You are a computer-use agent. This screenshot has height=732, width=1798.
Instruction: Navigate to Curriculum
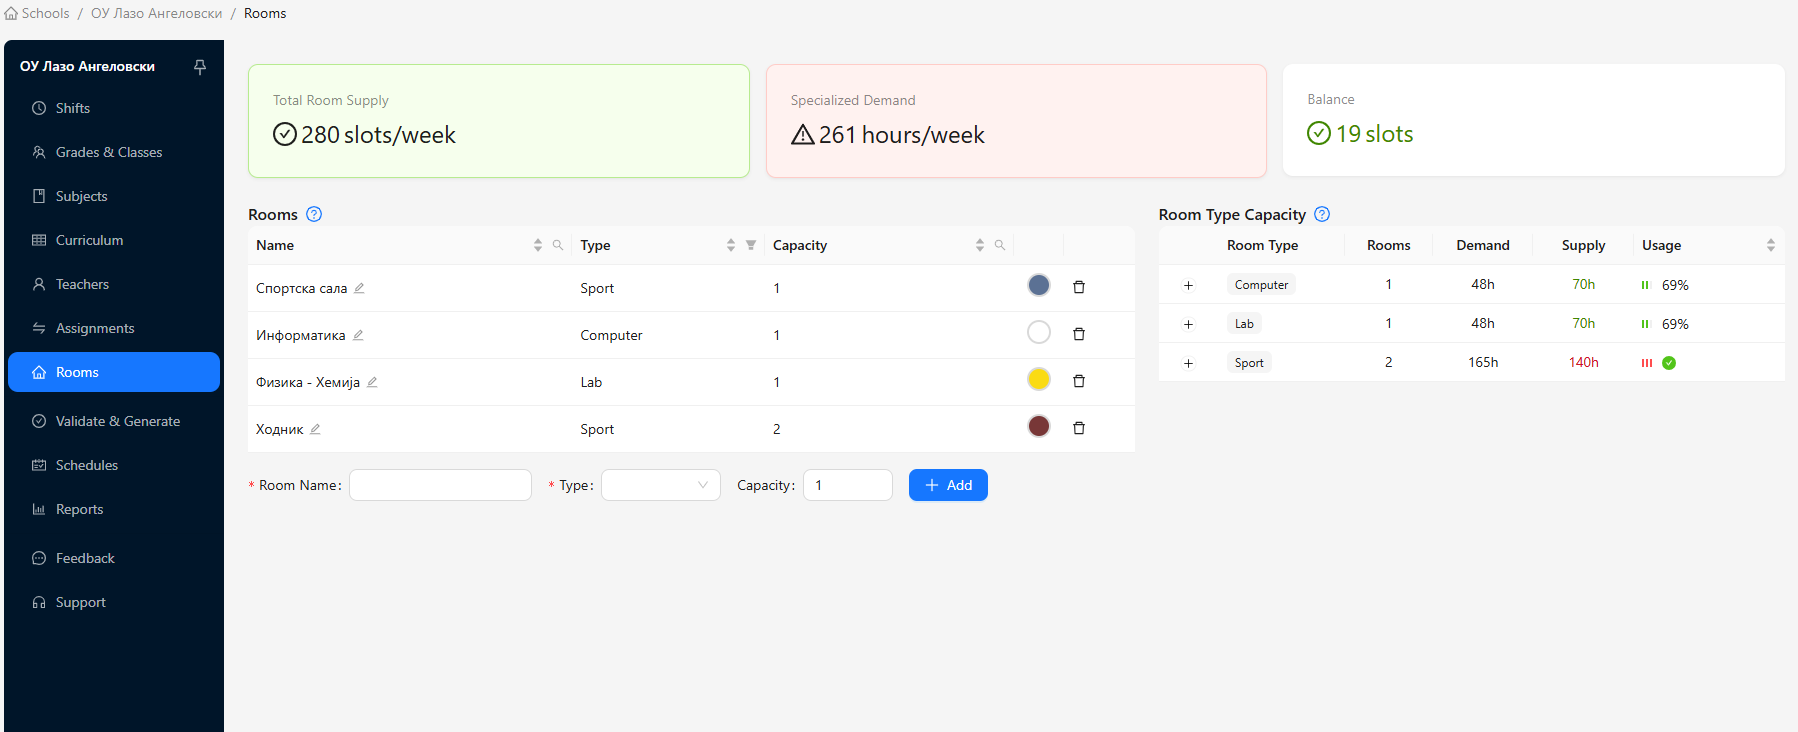pyautogui.click(x=114, y=240)
